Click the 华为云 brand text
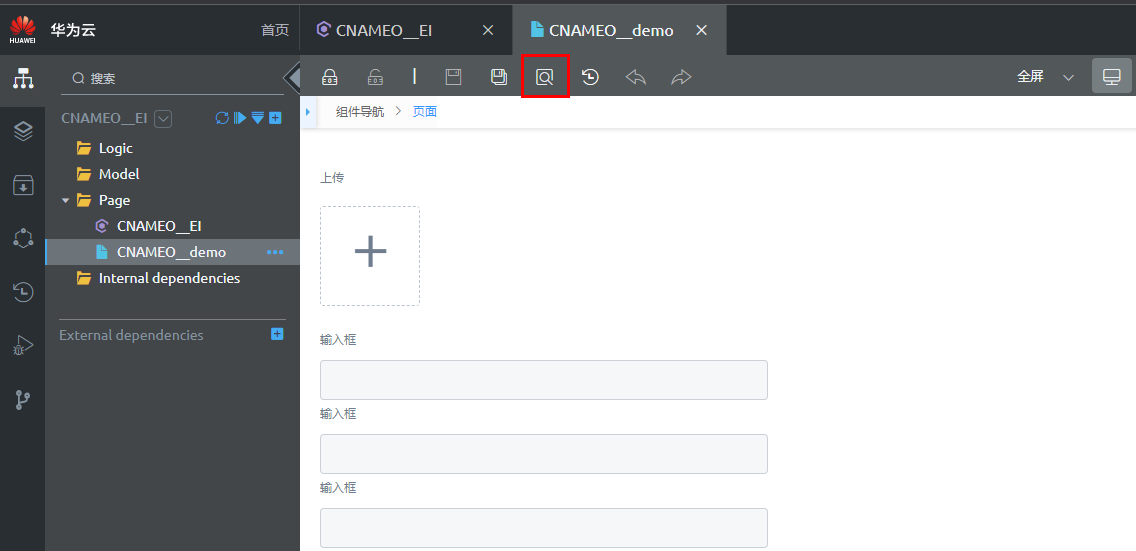Screen dimensions: 1136x551 (73, 30)
